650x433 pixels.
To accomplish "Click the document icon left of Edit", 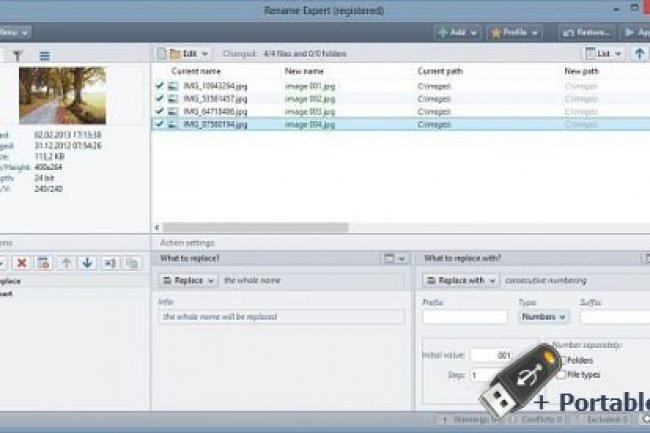I will (161, 53).
